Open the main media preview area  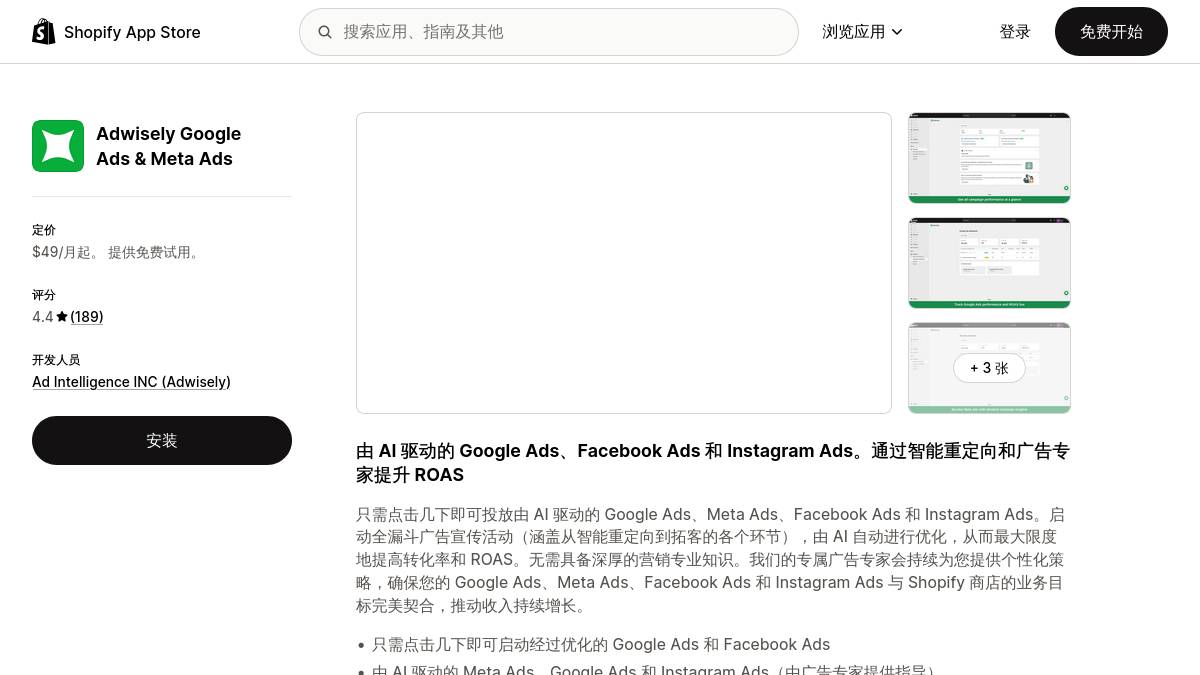point(624,263)
